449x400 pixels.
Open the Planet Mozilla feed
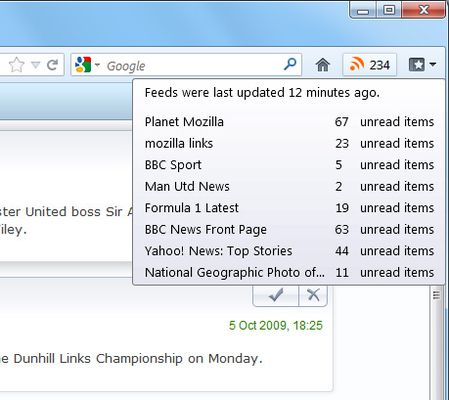click(x=289, y=122)
